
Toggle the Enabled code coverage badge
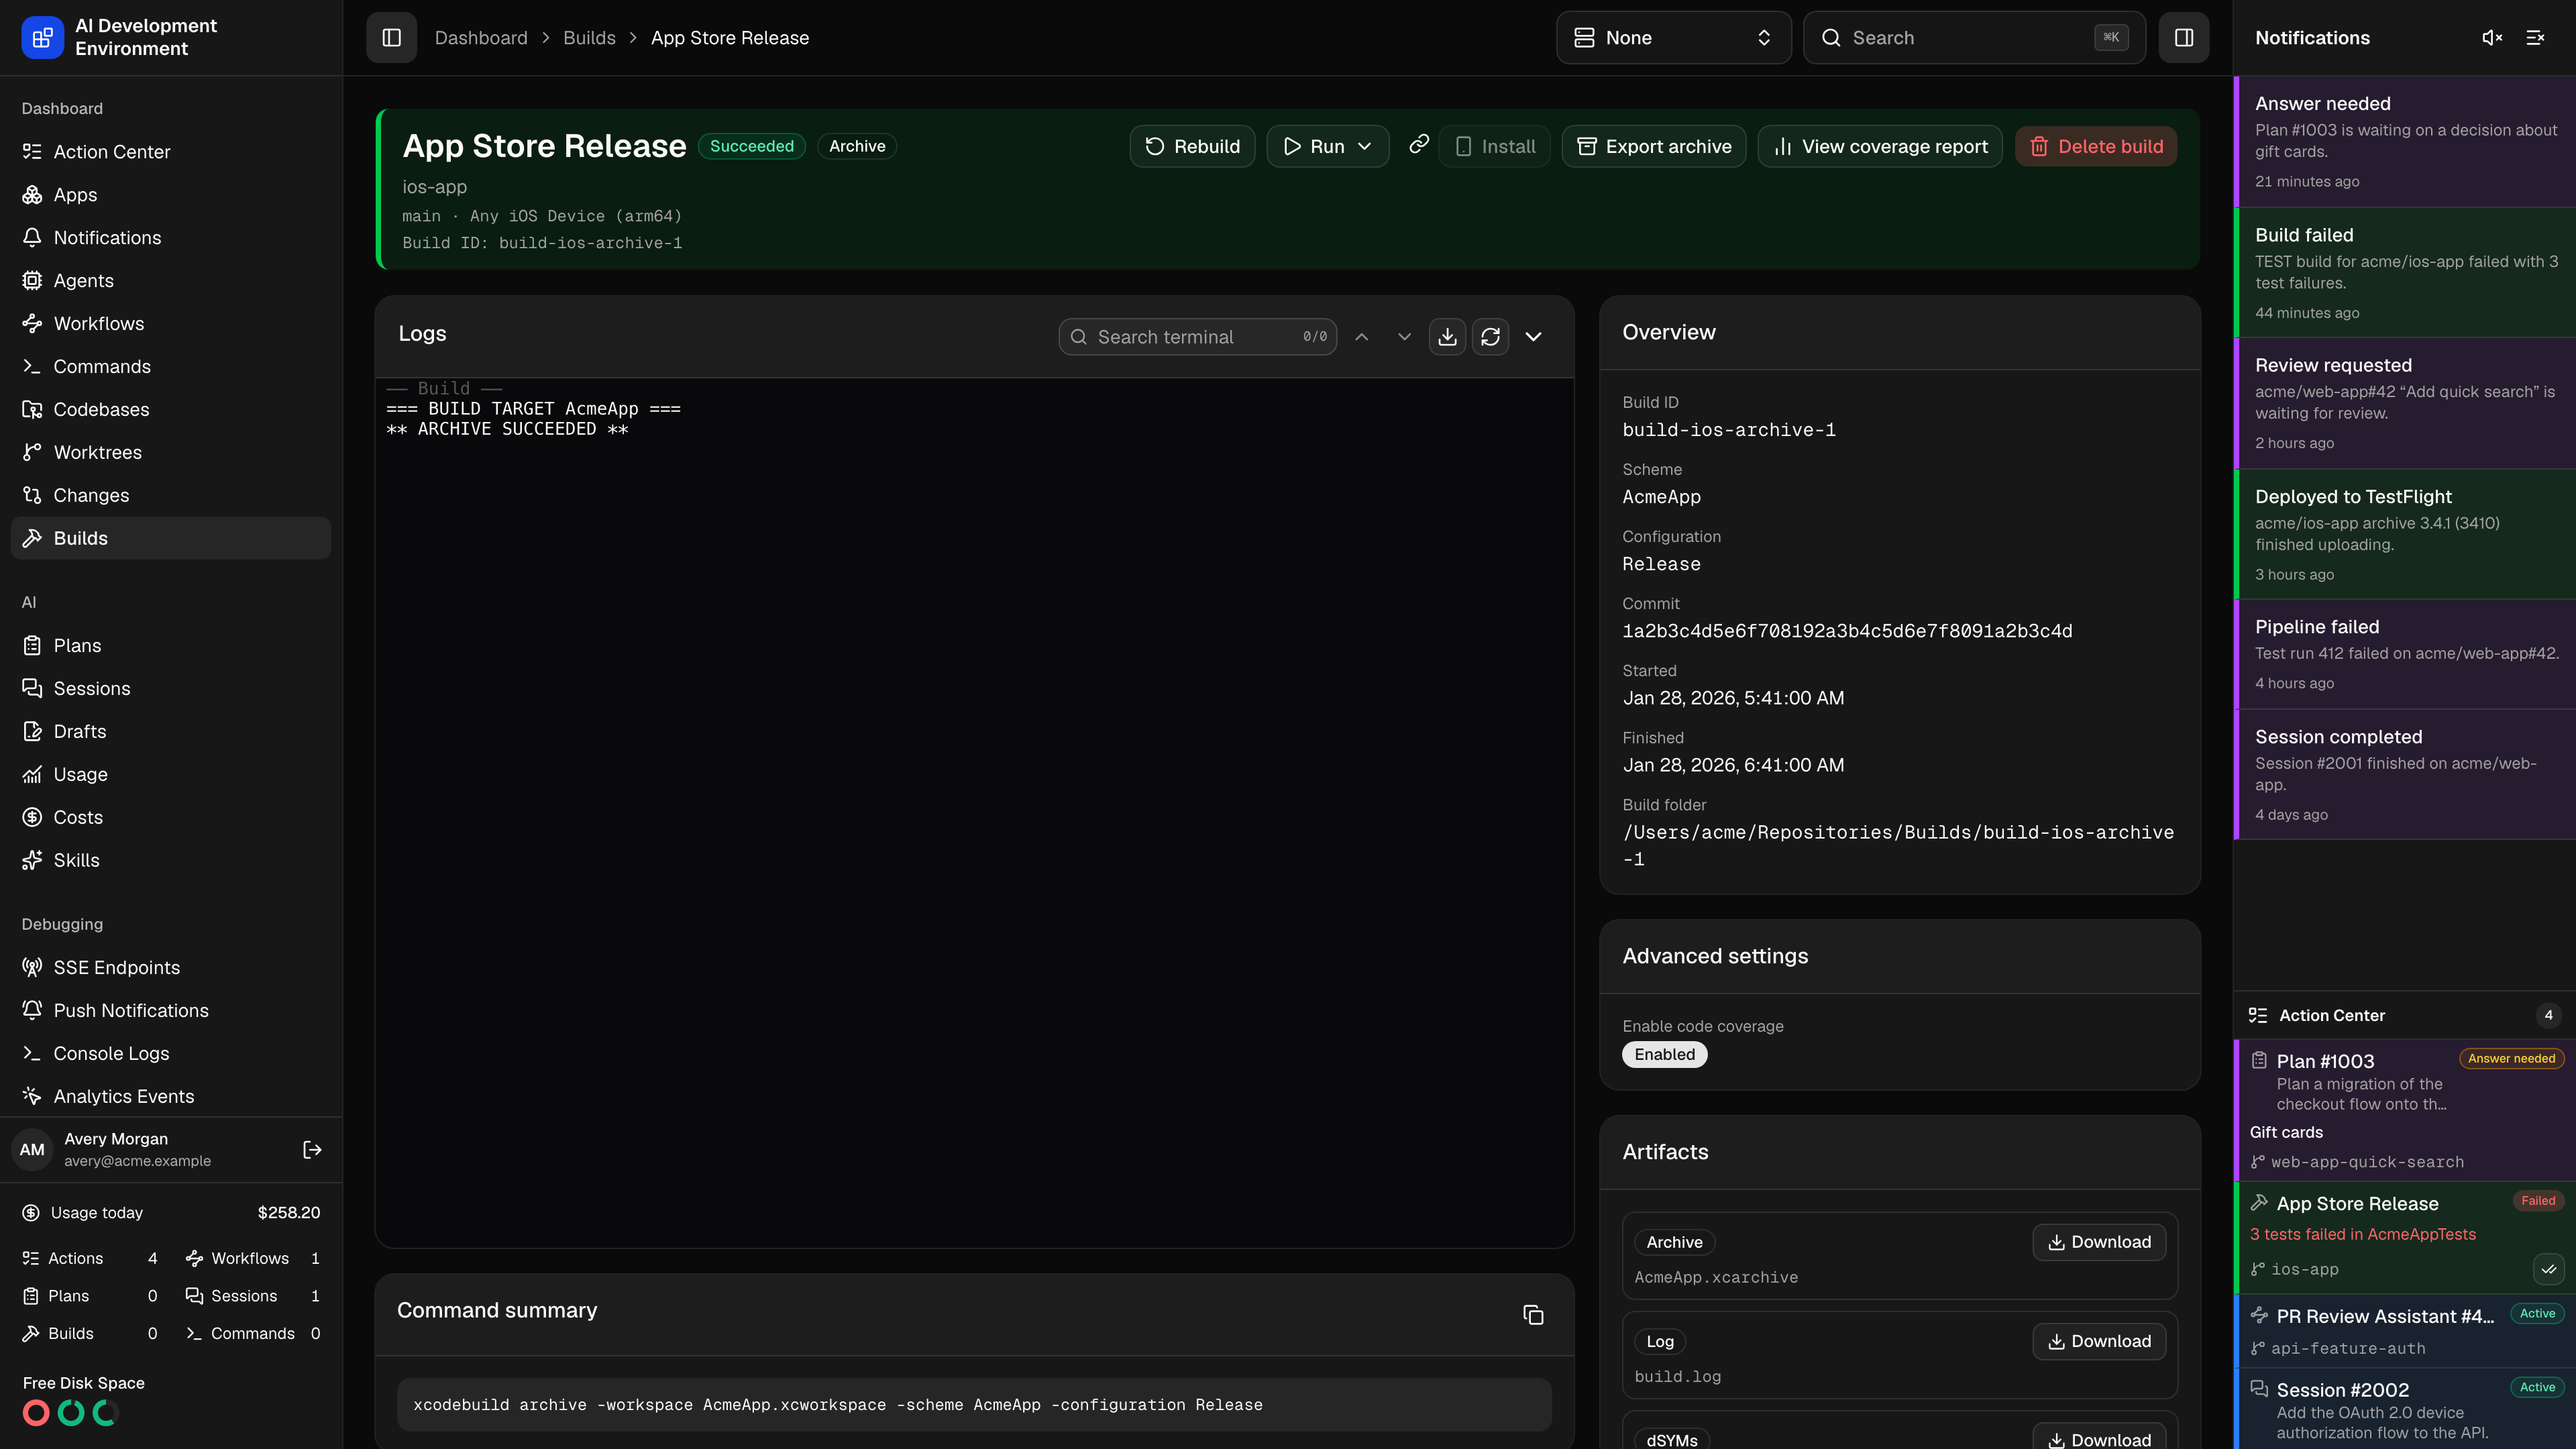[1664, 1054]
